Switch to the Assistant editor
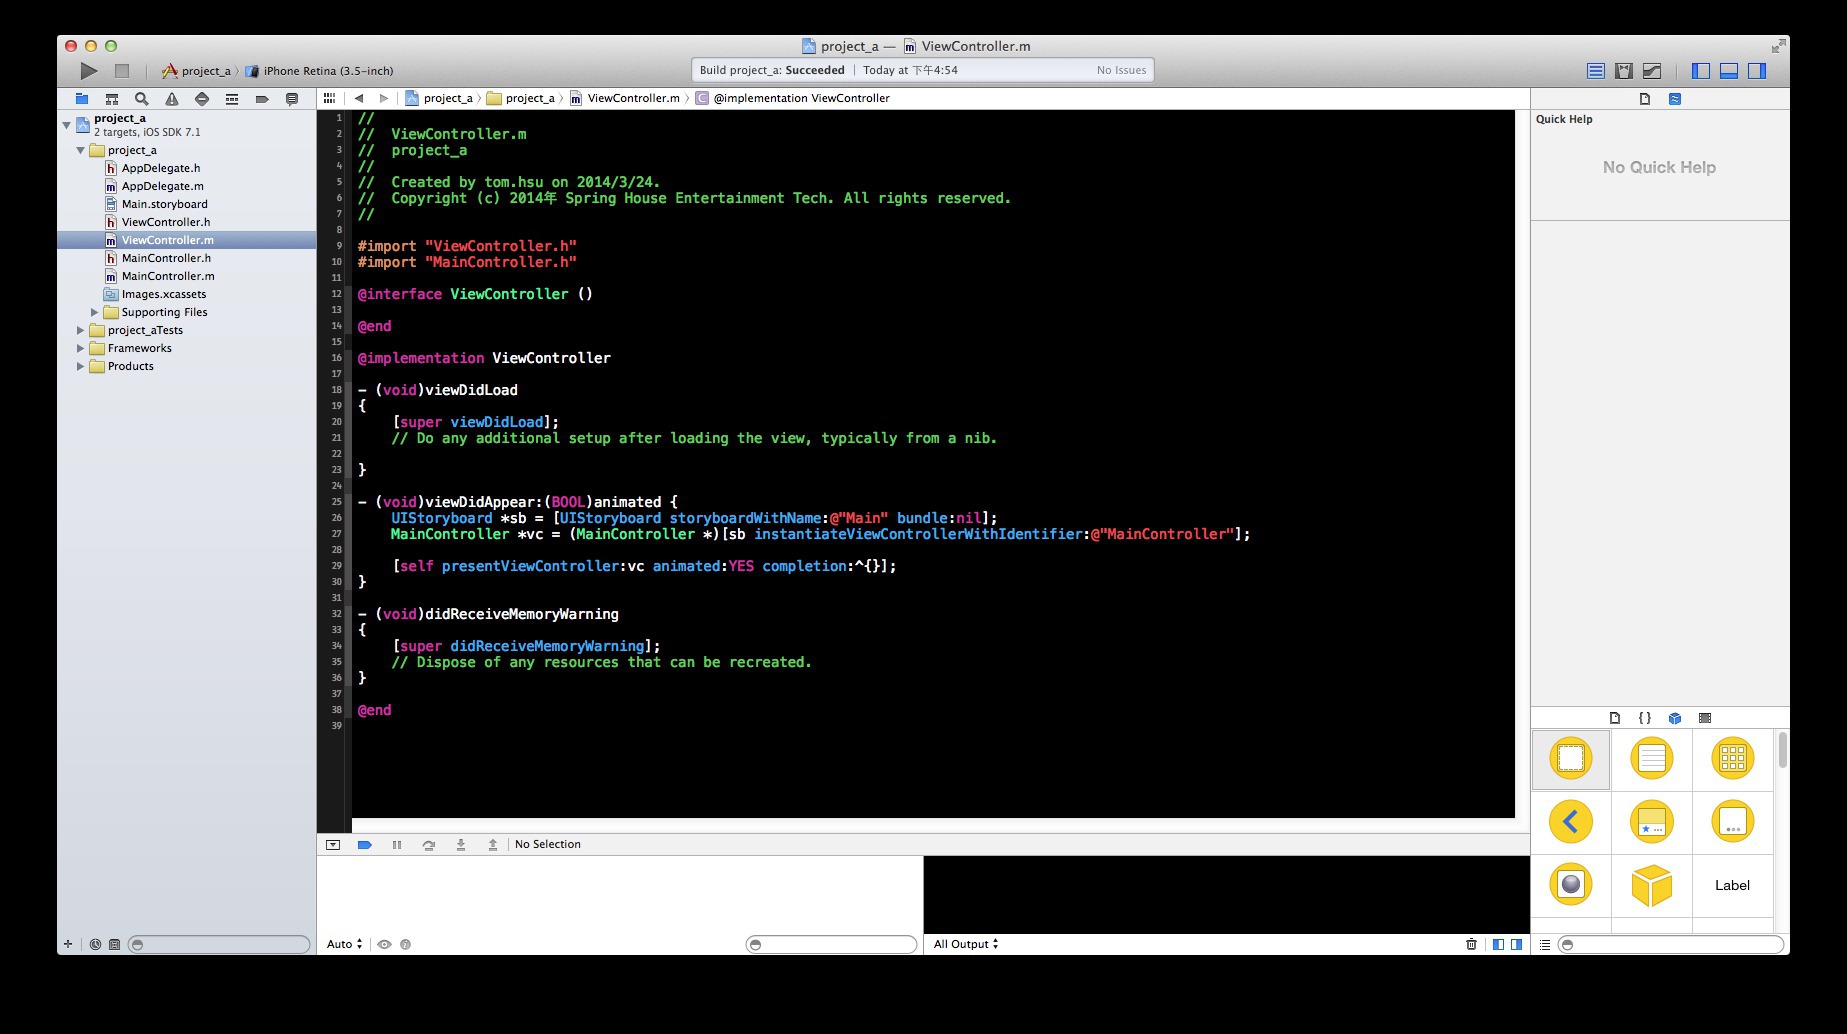1847x1034 pixels. click(x=1624, y=71)
